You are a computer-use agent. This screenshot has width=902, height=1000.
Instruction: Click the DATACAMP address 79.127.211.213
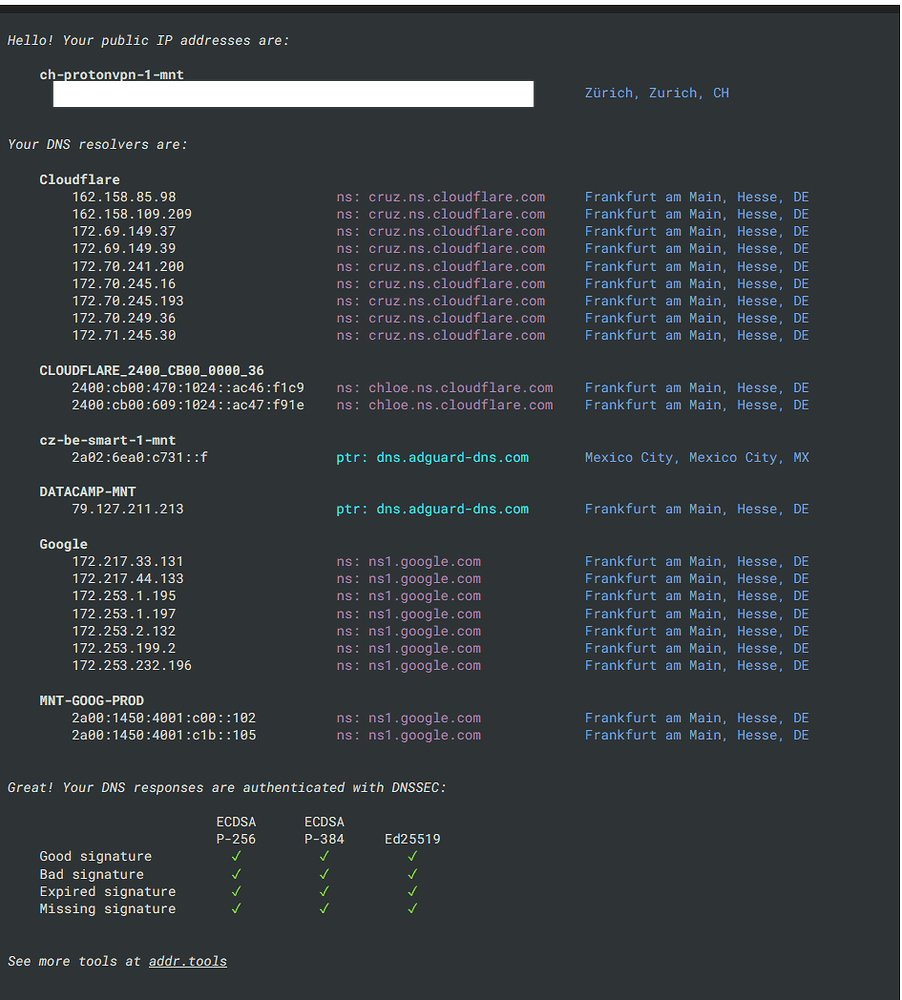tap(128, 509)
